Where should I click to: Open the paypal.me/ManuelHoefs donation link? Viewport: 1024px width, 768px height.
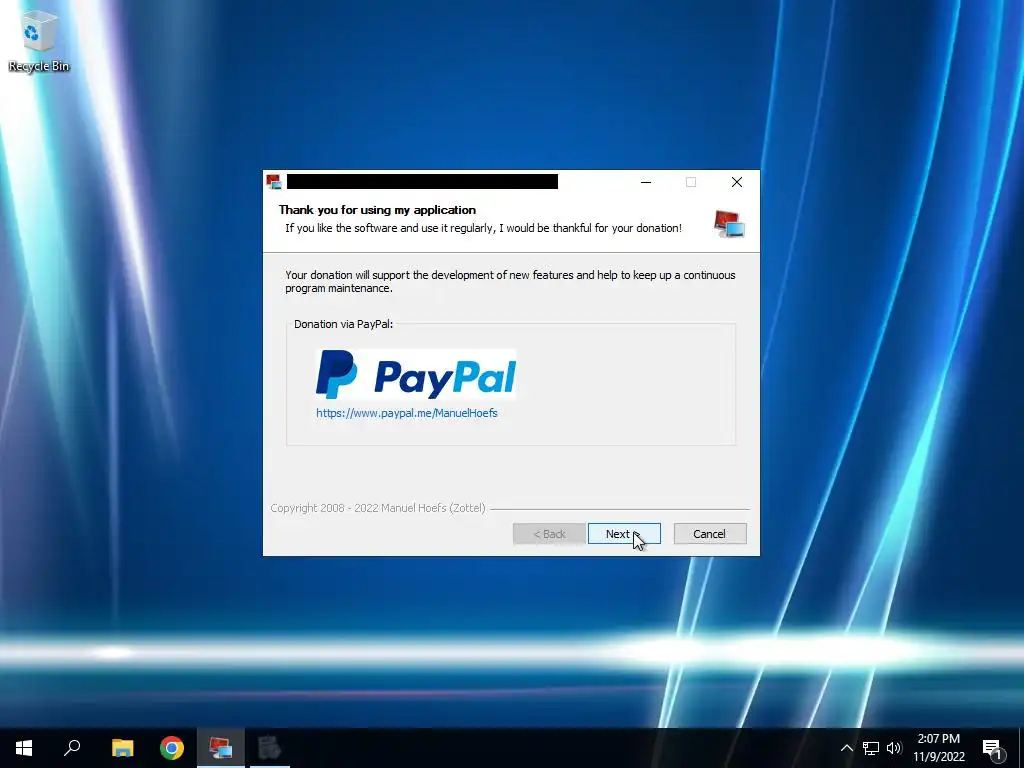click(x=406, y=413)
